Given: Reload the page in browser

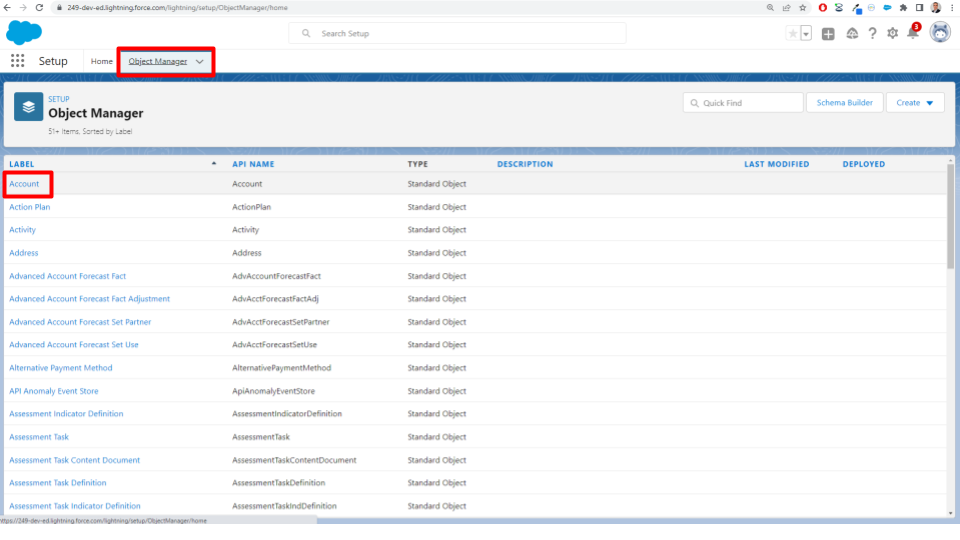Looking at the screenshot, I should [39, 7].
